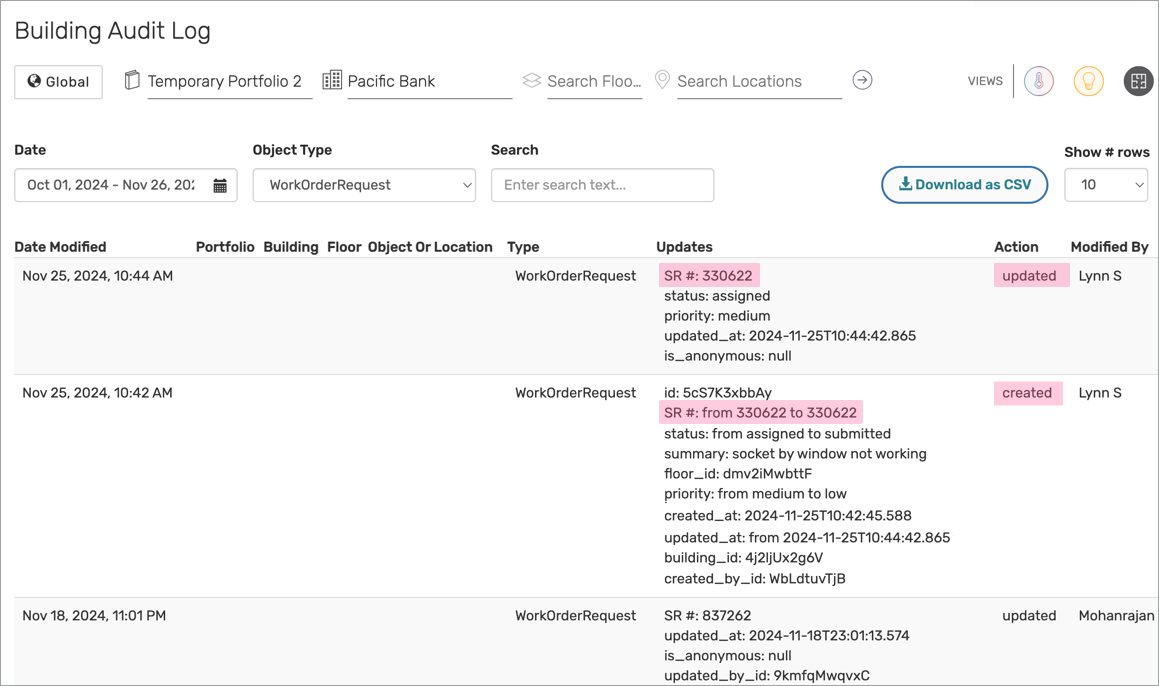Click the Modified By column header
The width and height of the screenshot is (1159, 686).
(1109, 247)
